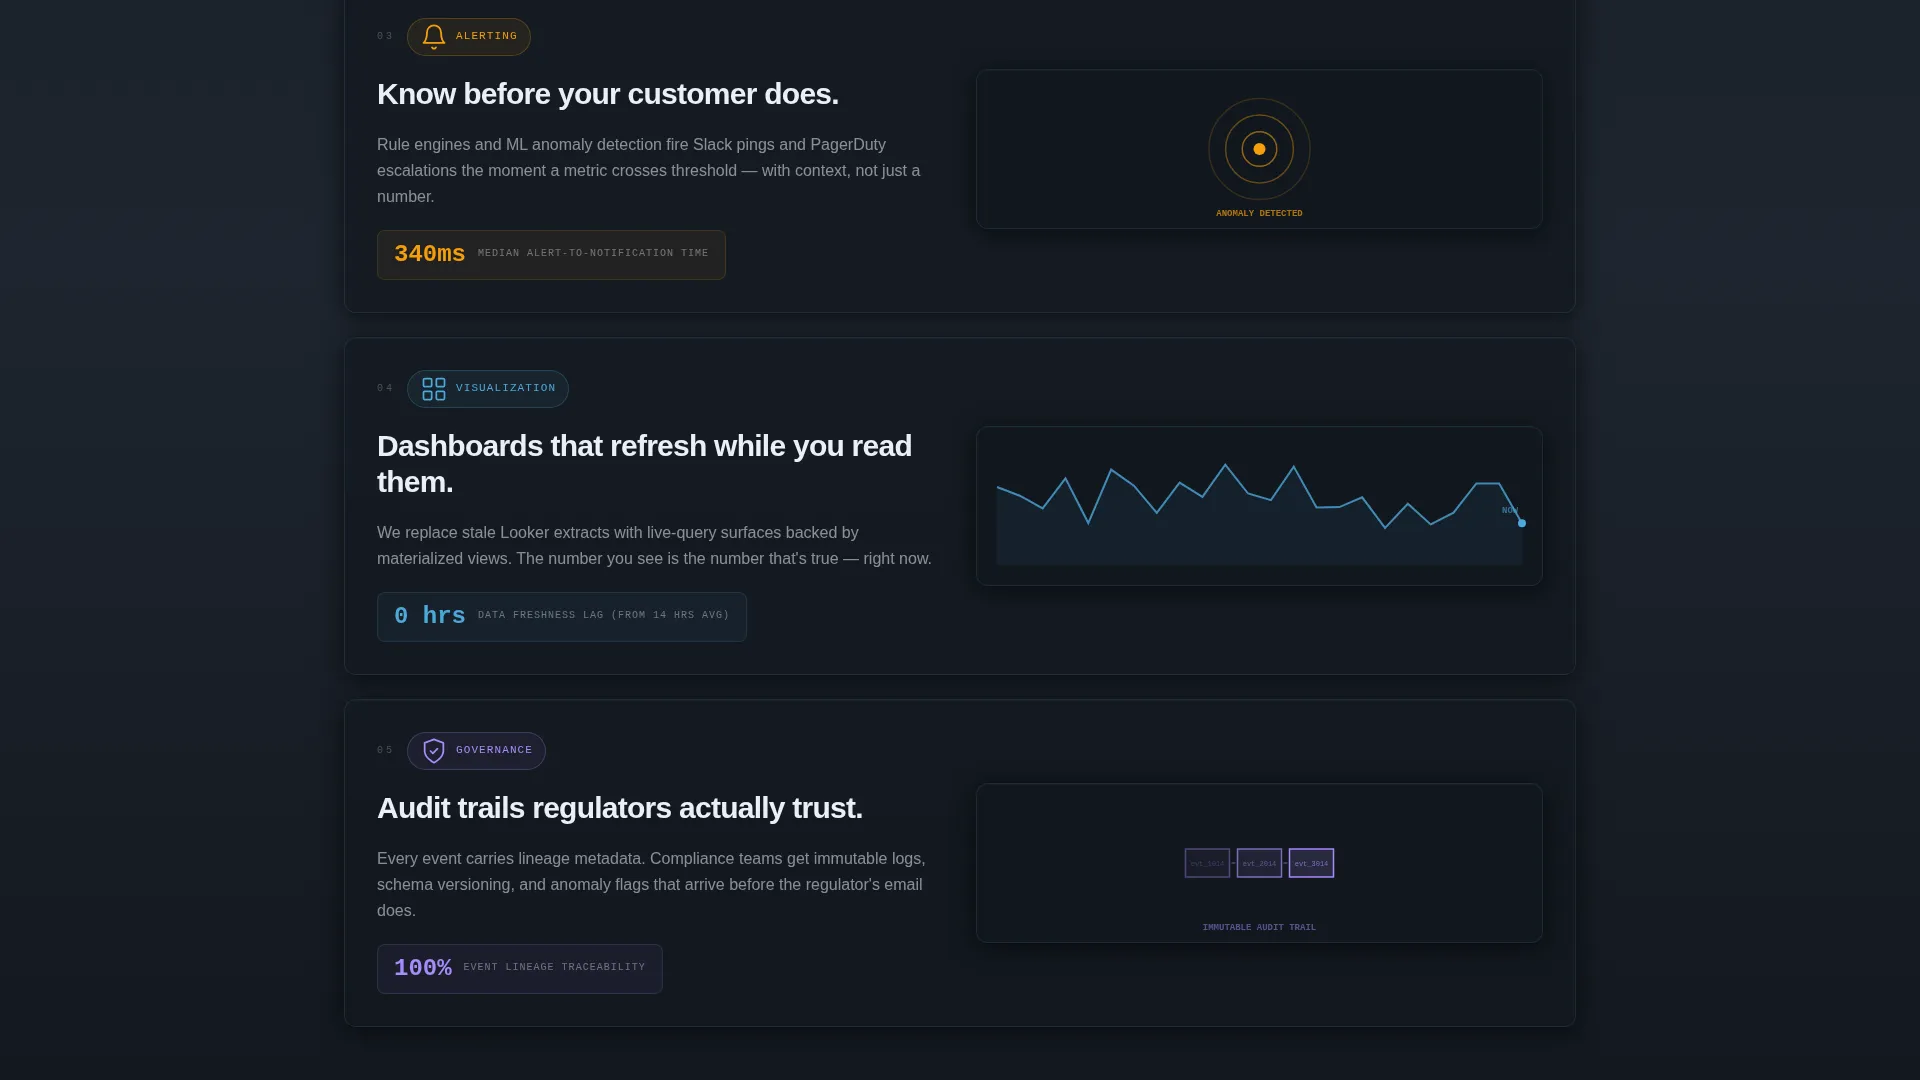Click the evt_2014 audit event box

click(x=1259, y=863)
